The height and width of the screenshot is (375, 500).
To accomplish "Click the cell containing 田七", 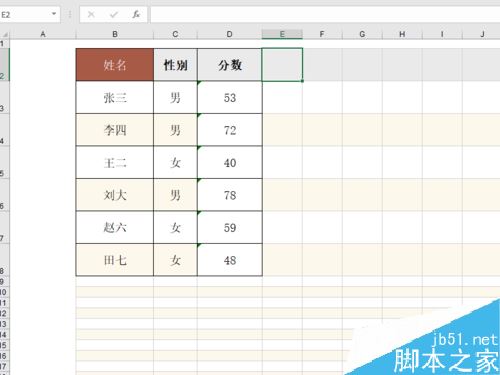I will 115,260.
